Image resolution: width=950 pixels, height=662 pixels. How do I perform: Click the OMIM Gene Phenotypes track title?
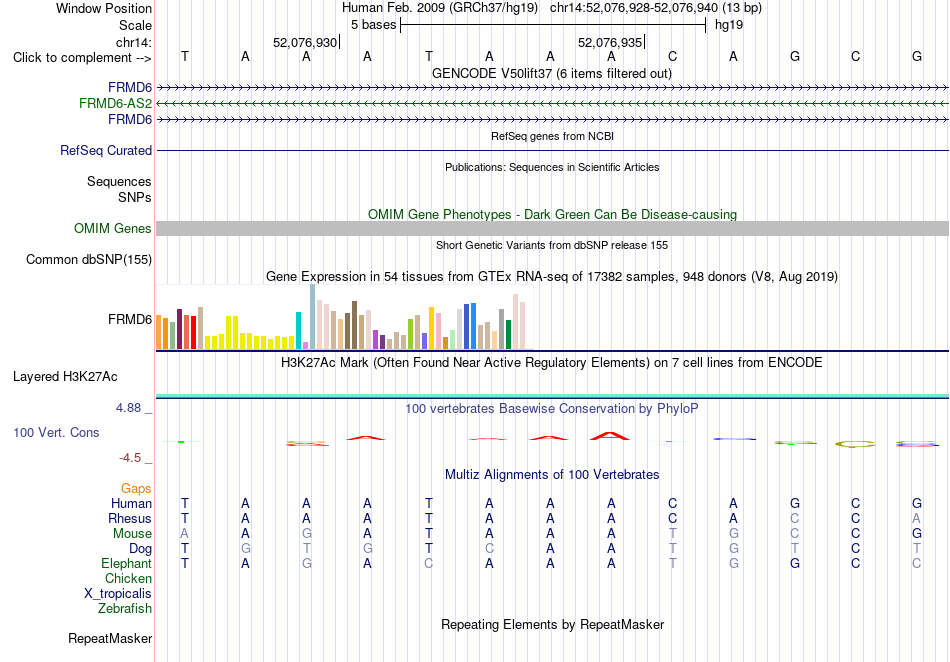[552, 214]
